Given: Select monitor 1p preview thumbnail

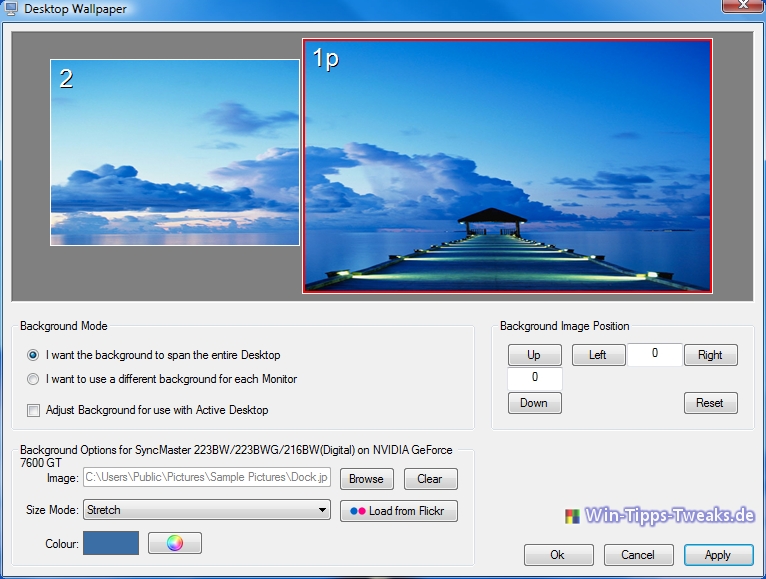Looking at the screenshot, I should (x=507, y=166).
